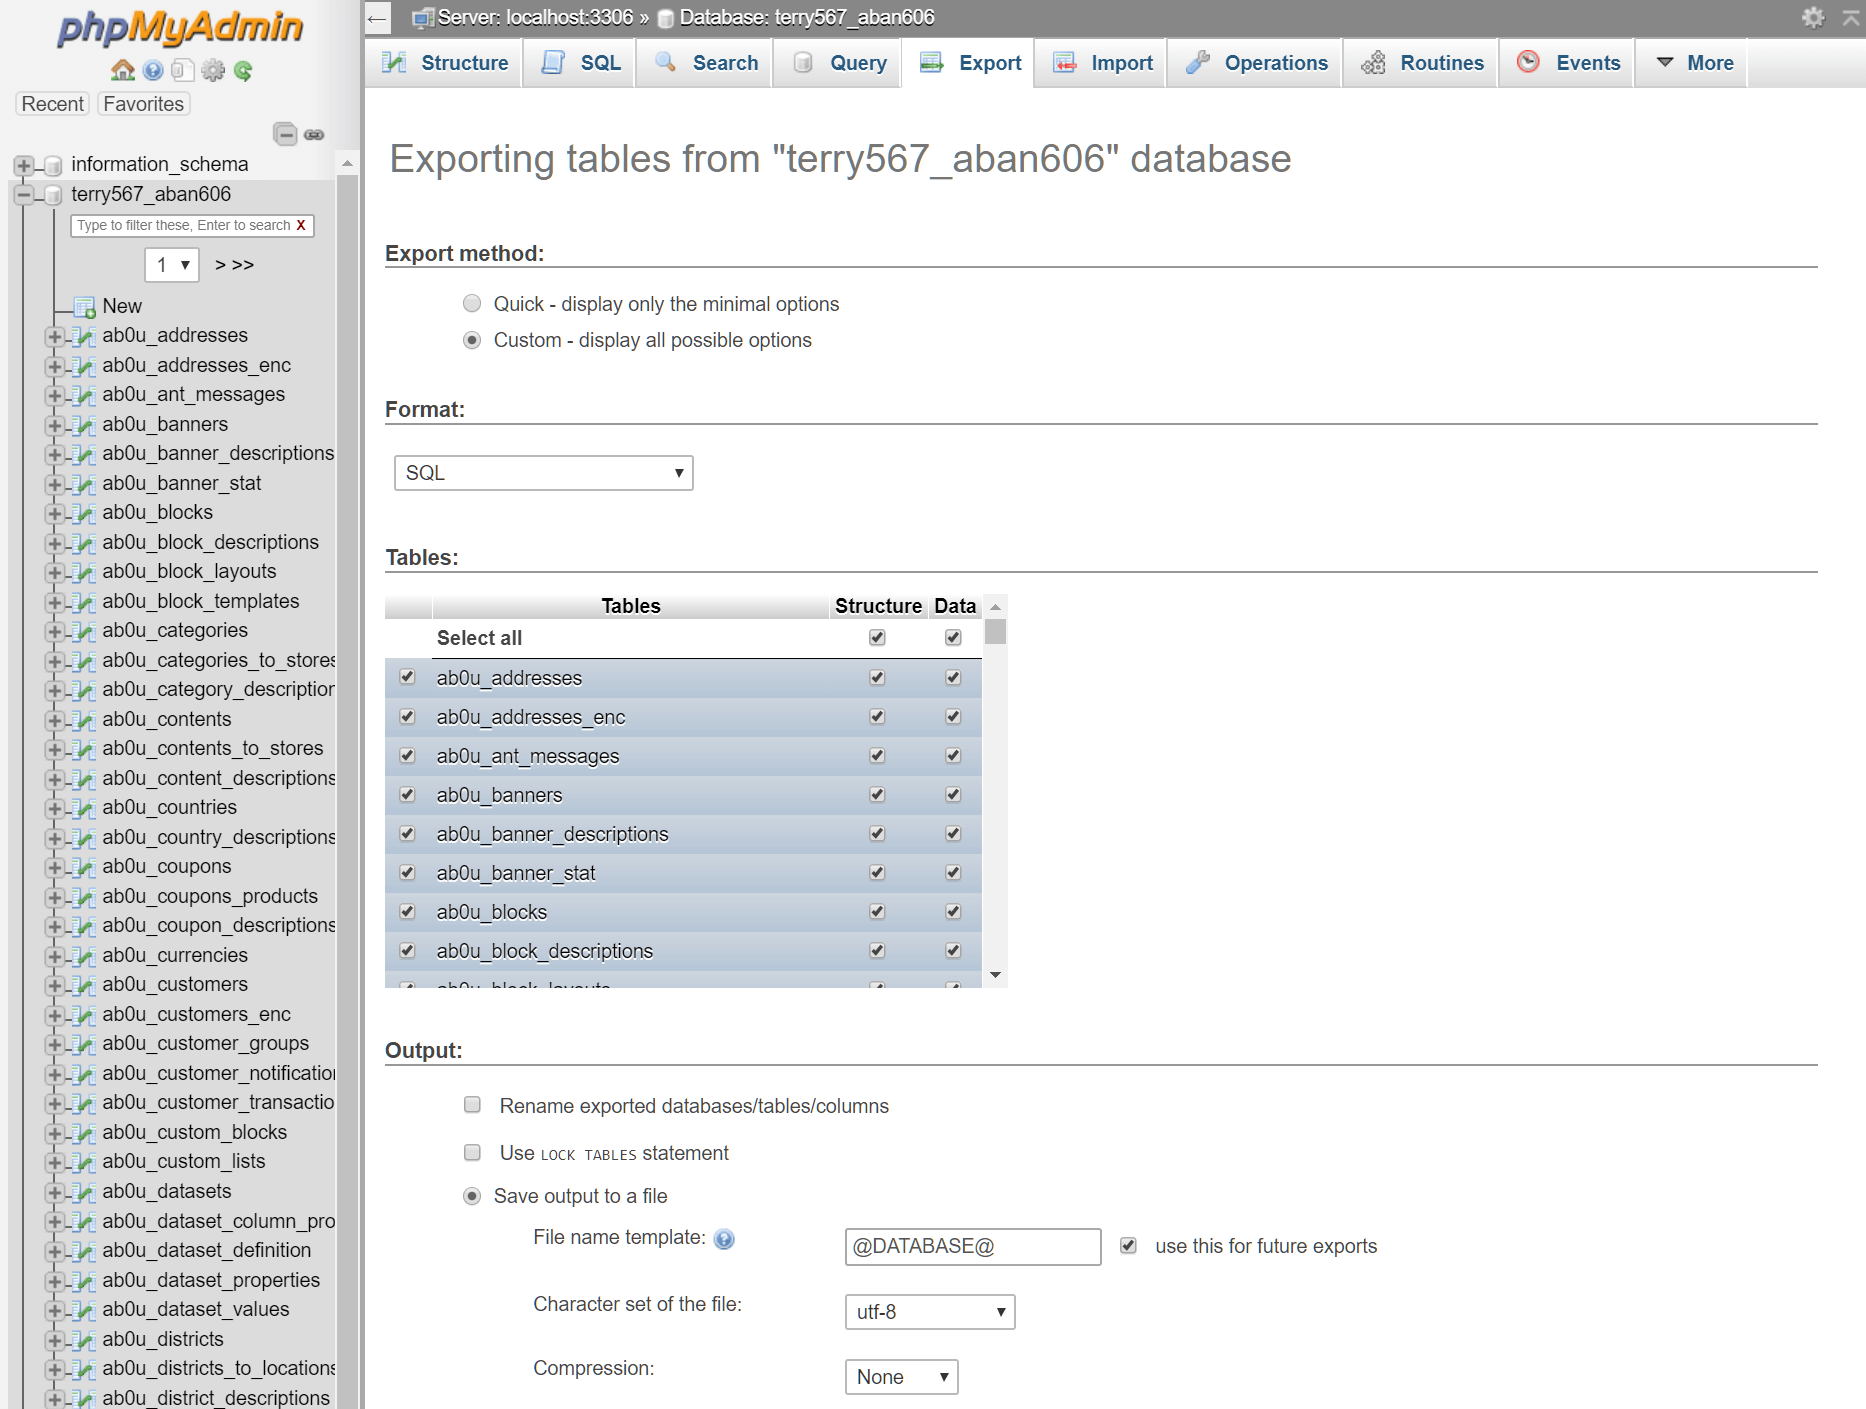Screen dimensions: 1866x1409
Task: Toggle Use LOCK TABLES statement checkbox
Action: tap(472, 1152)
